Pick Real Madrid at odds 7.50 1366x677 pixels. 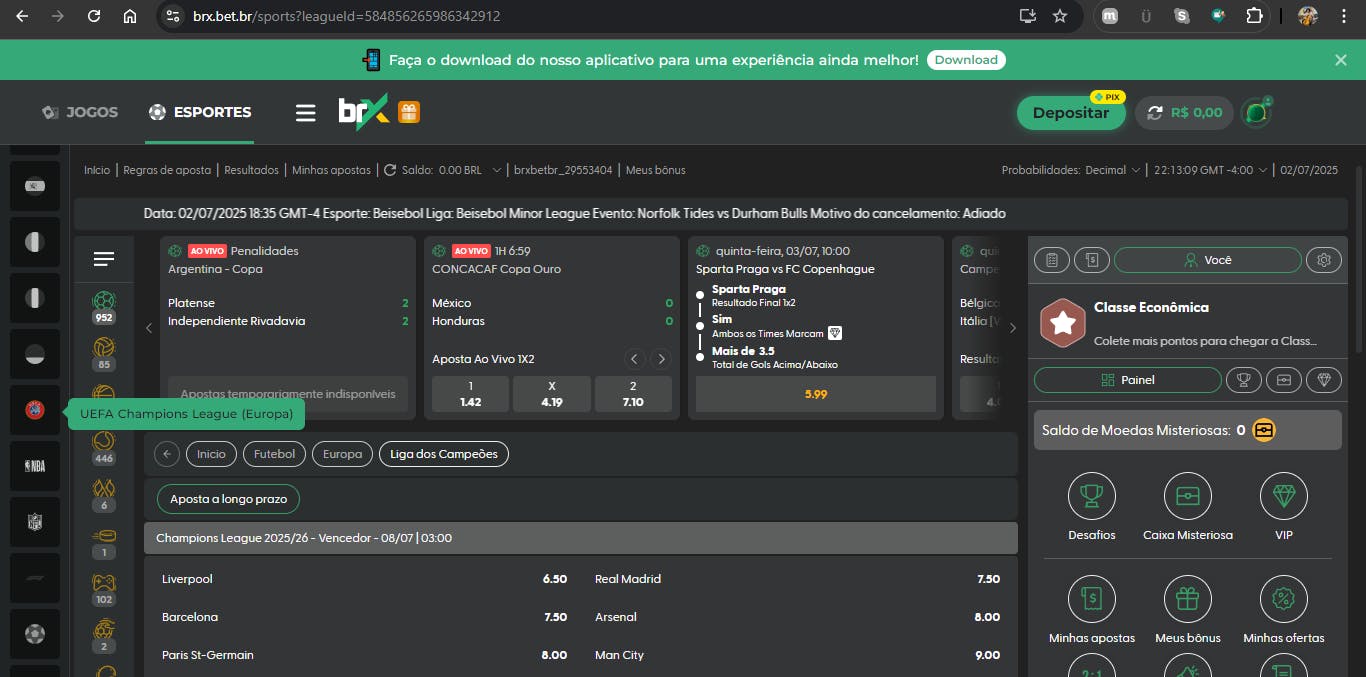pos(797,579)
